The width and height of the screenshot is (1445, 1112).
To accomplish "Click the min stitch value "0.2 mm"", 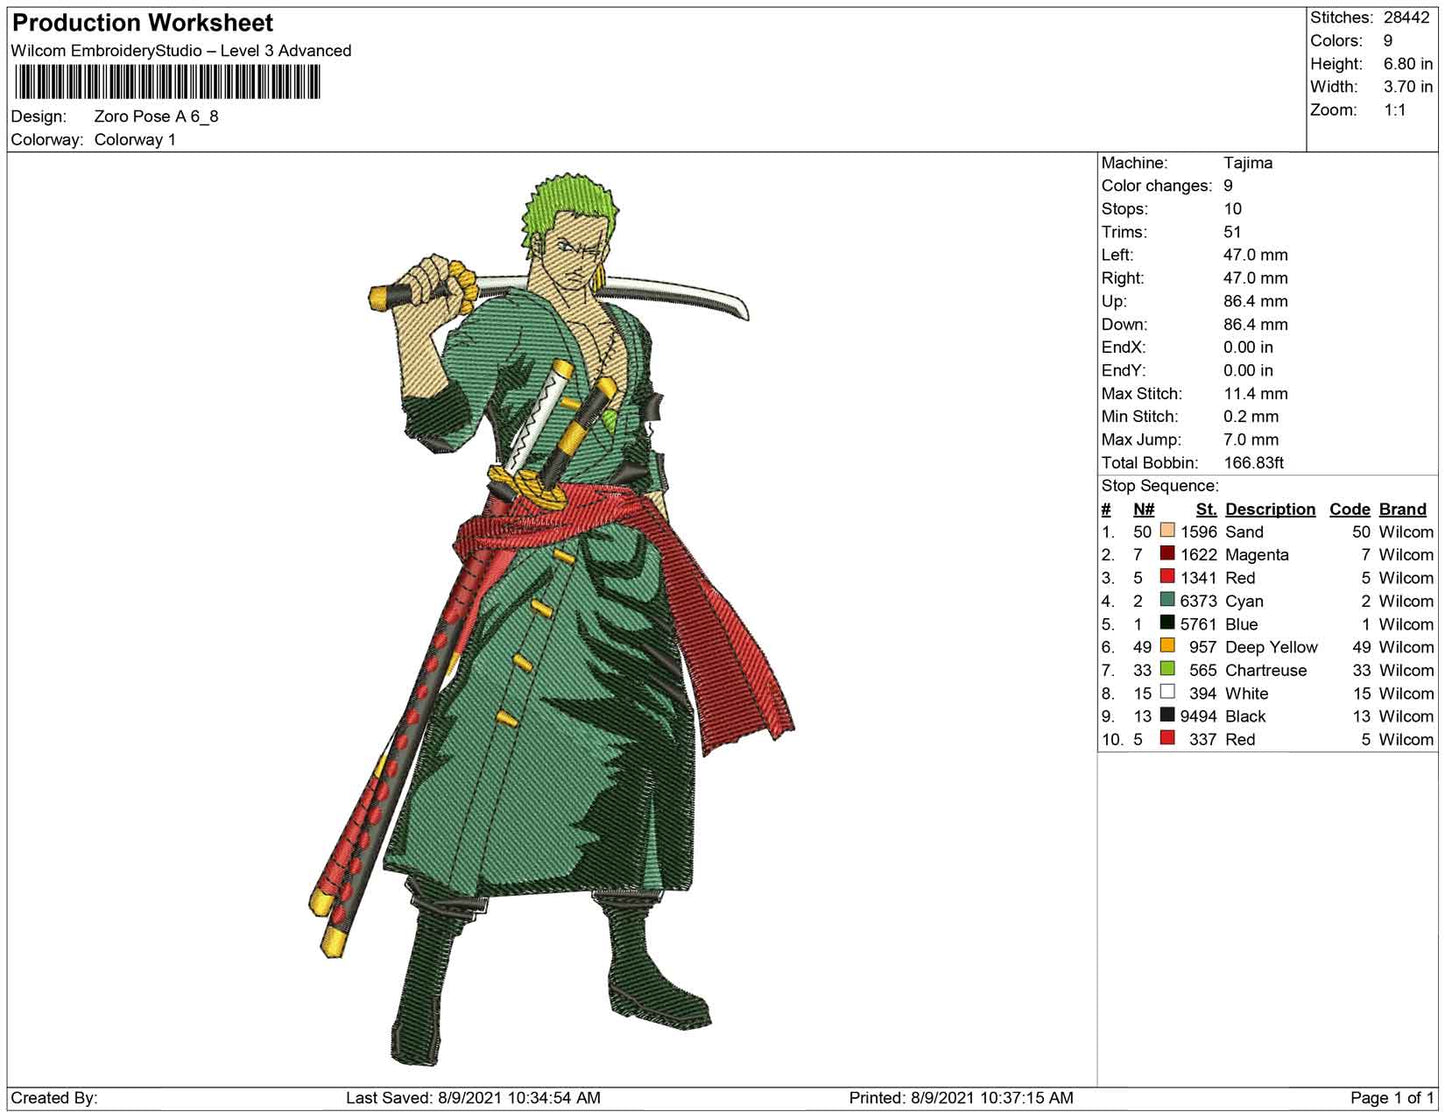I will pos(1251,416).
